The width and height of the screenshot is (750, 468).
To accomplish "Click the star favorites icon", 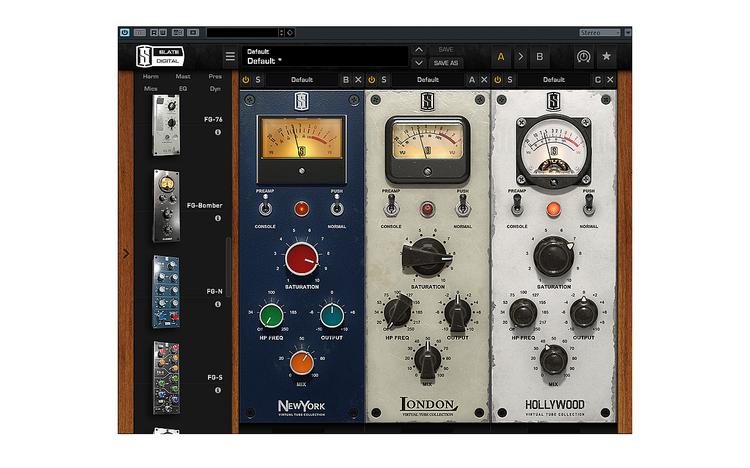I will point(607,56).
